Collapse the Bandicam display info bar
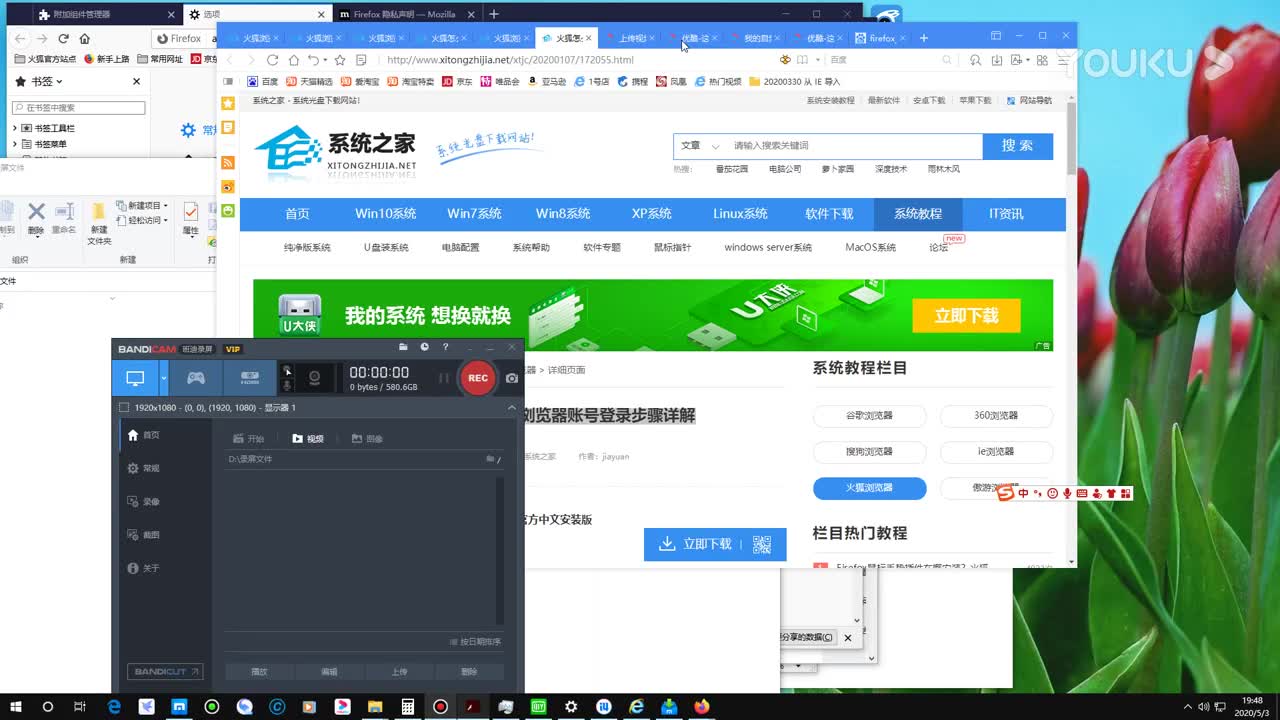Screen dimensions: 1280x720 (x=512, y=408)
